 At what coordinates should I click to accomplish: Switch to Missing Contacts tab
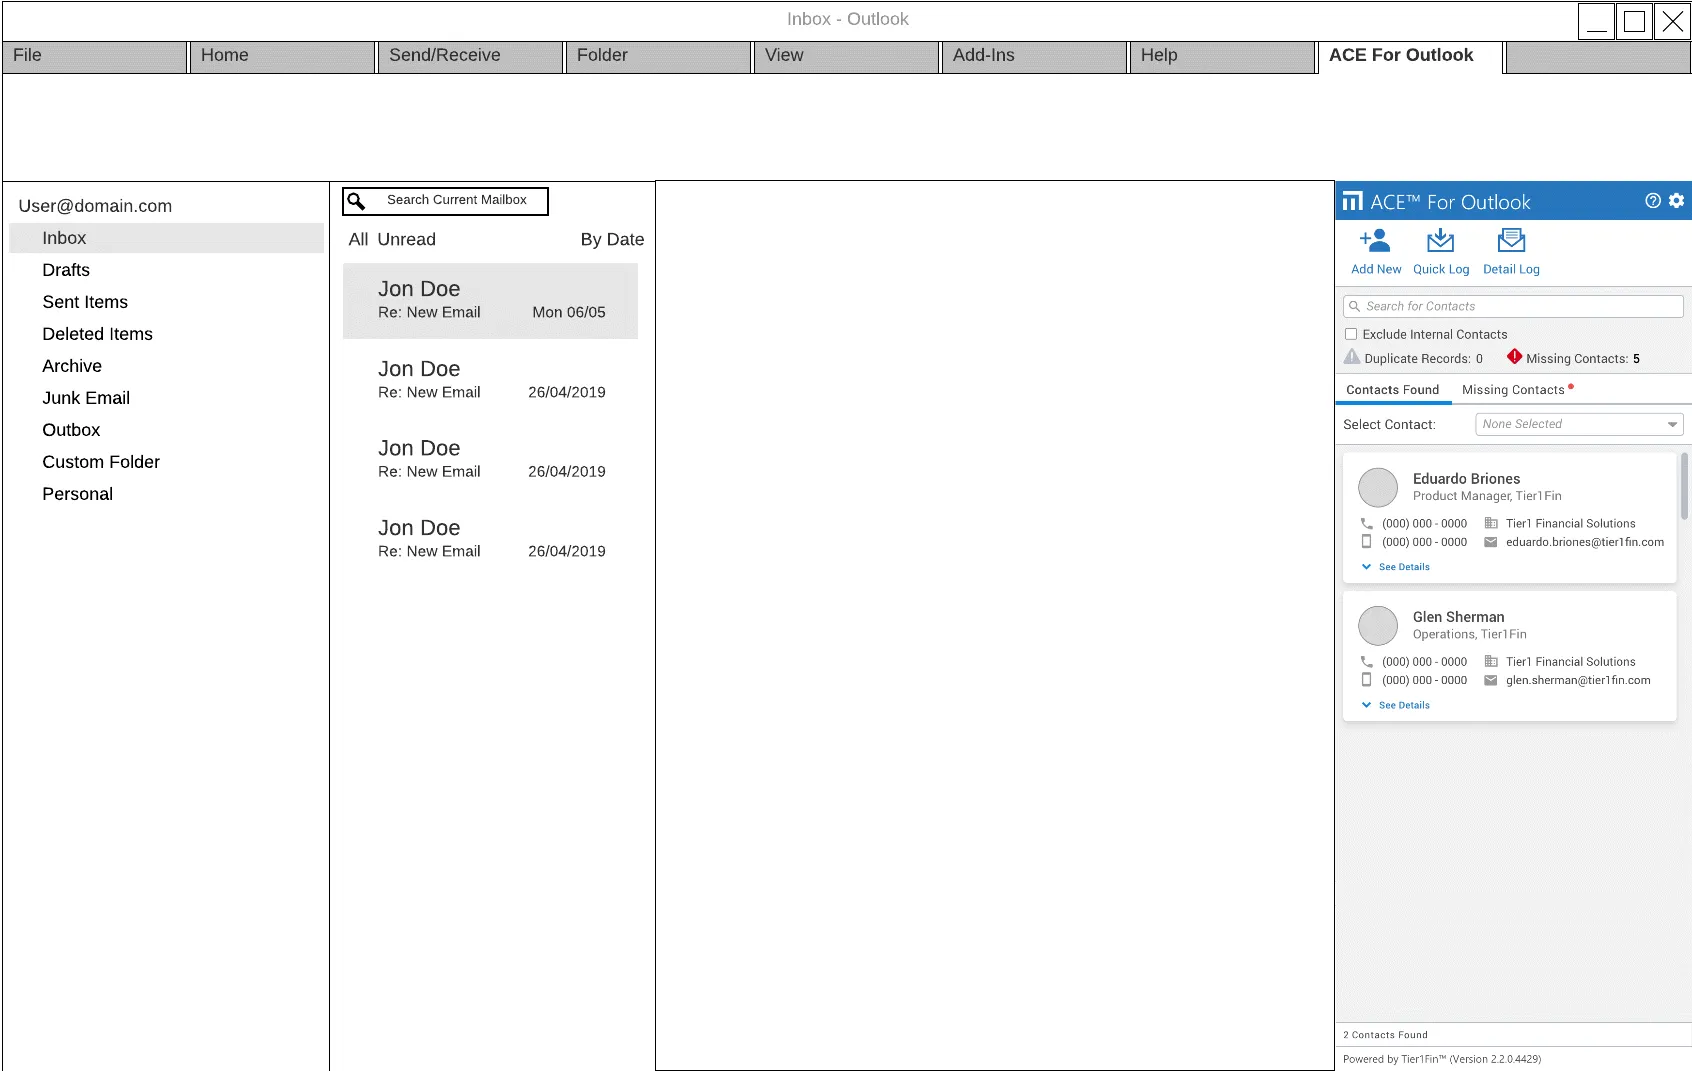point(1517,390)
